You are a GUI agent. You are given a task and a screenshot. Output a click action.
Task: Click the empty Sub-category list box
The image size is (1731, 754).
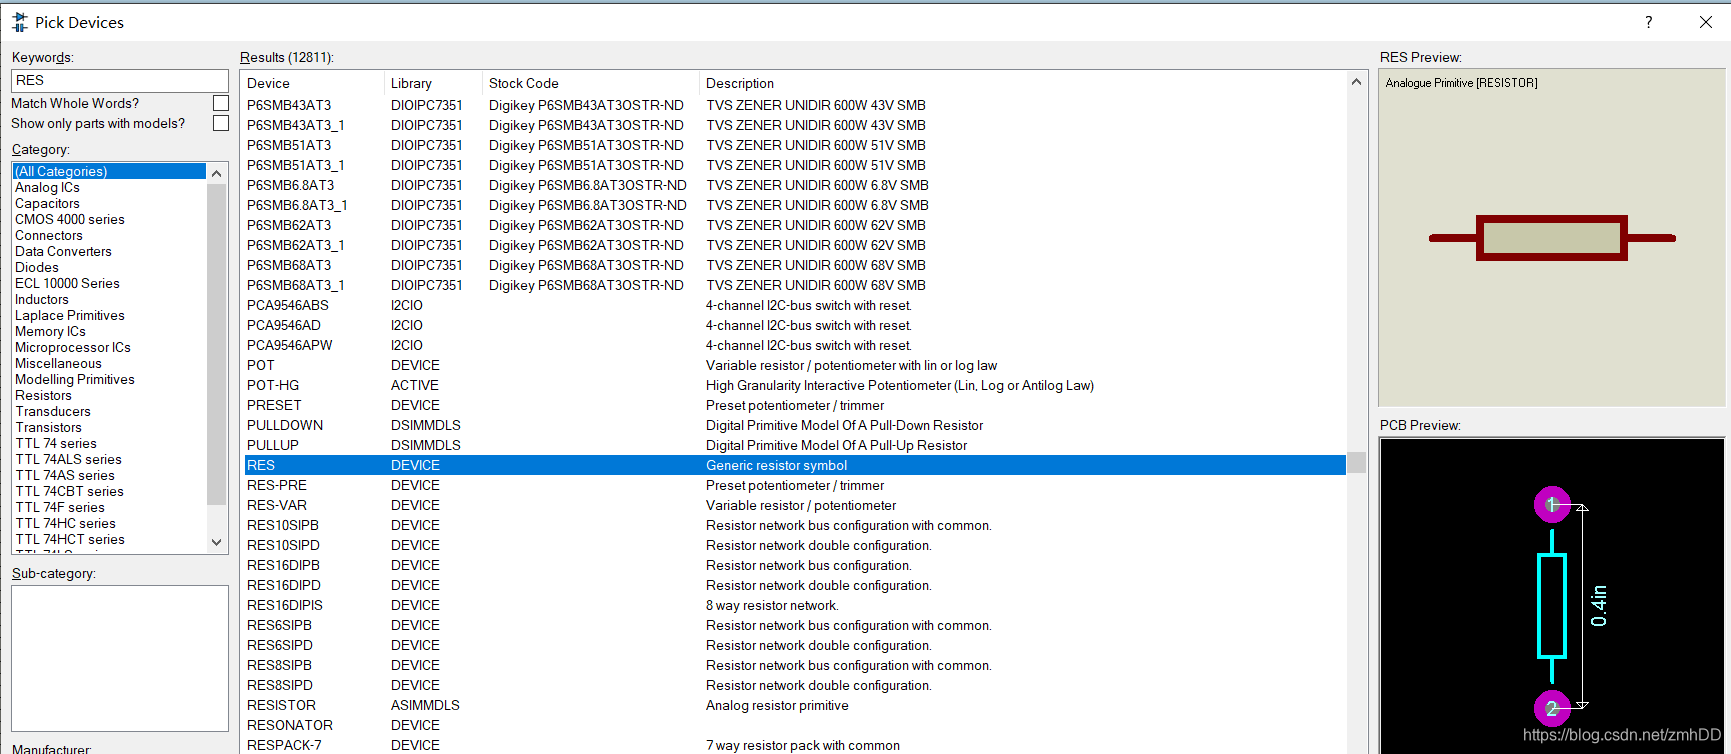pyautogui.click(x=120, y=658)
